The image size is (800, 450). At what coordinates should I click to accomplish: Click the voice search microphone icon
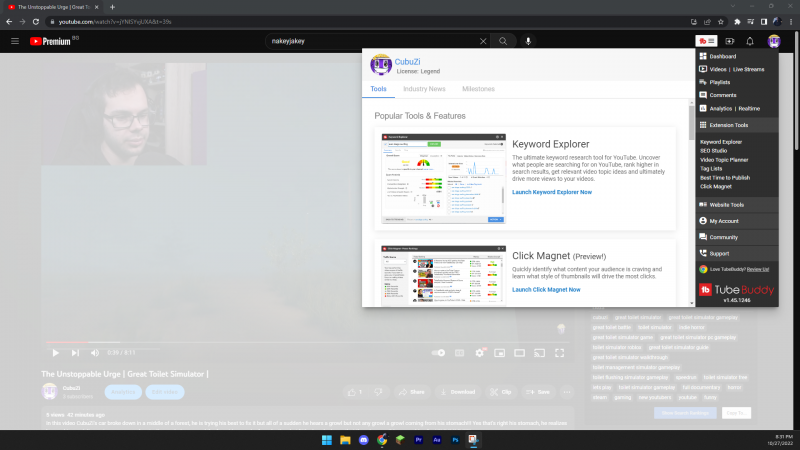click(528, 41)
